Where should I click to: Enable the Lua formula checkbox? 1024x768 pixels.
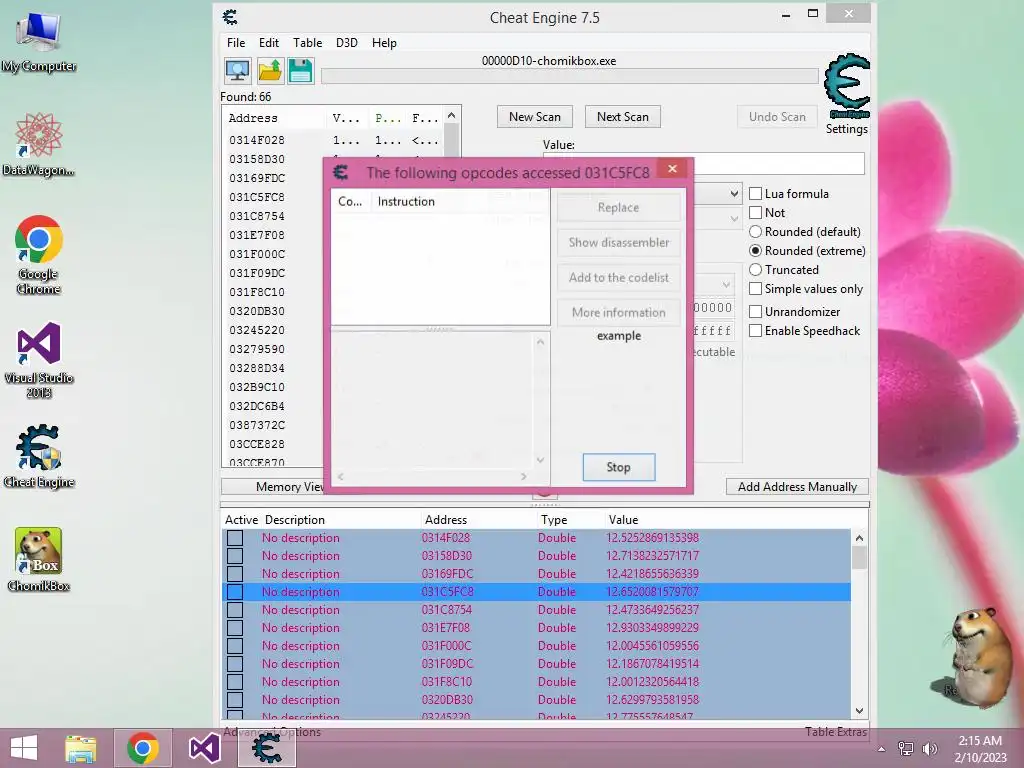(x=756, y=193)
